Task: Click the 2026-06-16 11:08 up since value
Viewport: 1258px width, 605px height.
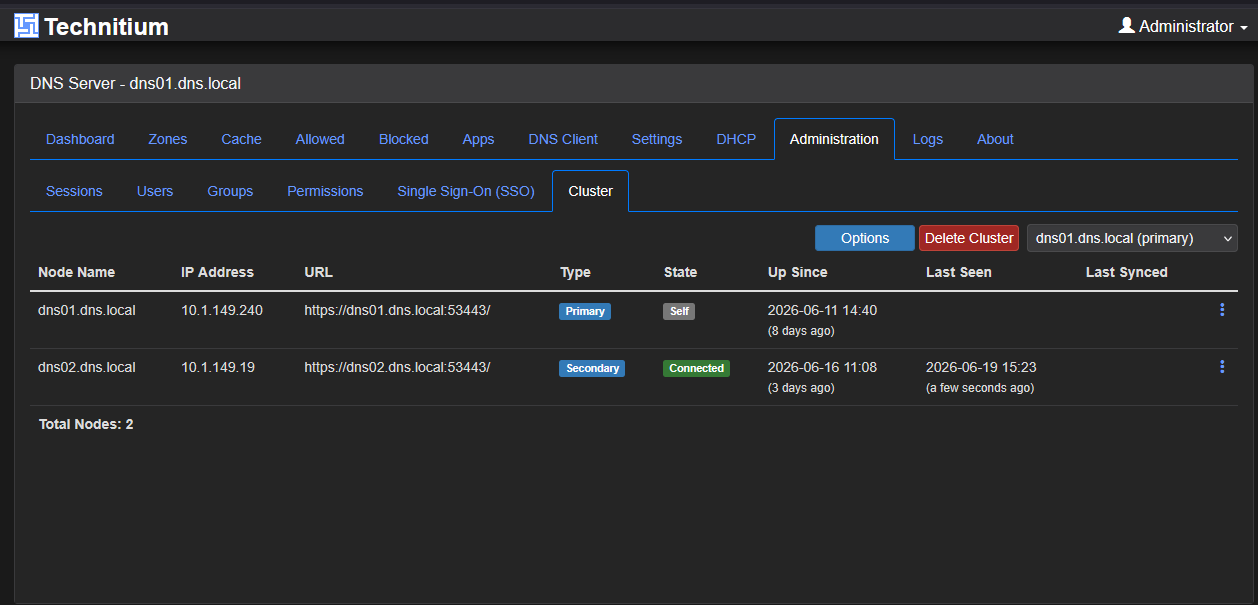Action: [822, 367]
